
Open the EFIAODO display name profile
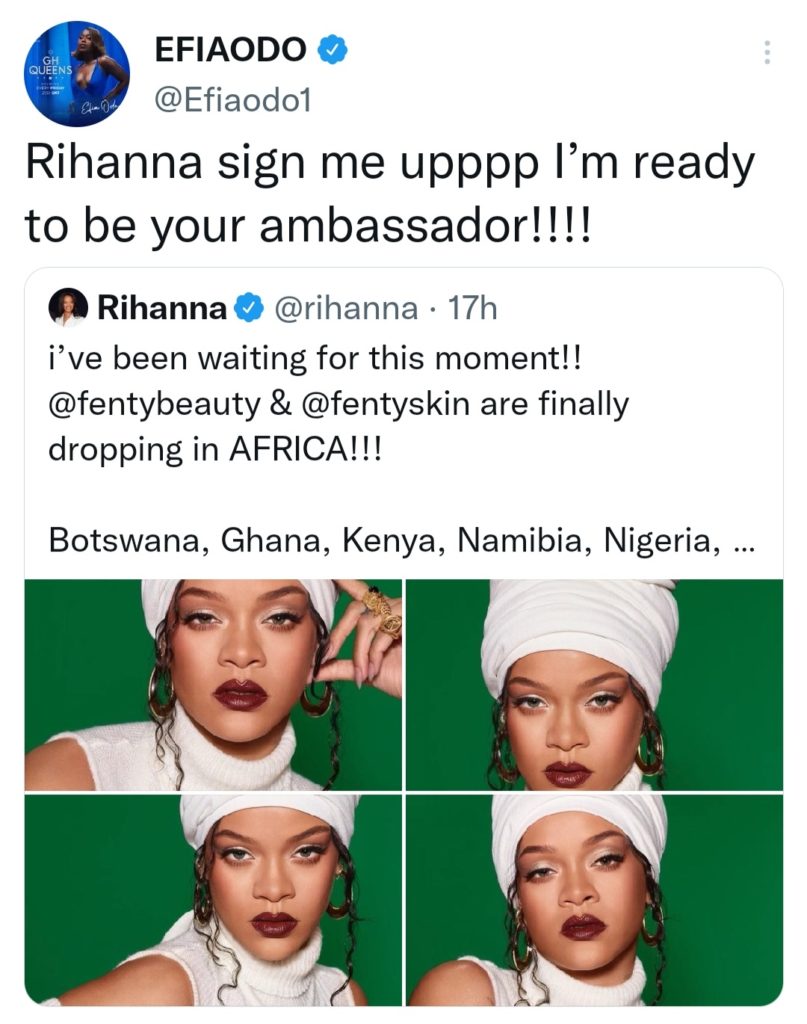tap(230, 50)
